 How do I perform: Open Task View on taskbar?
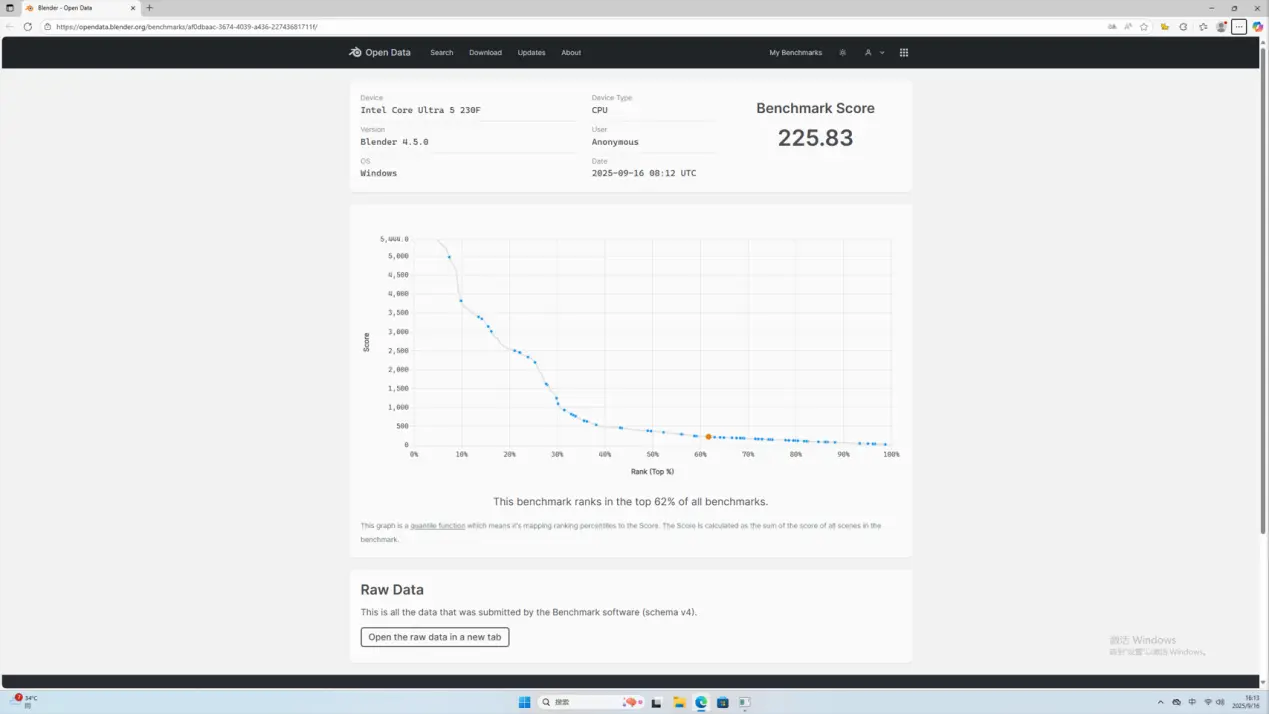point(657,702)
